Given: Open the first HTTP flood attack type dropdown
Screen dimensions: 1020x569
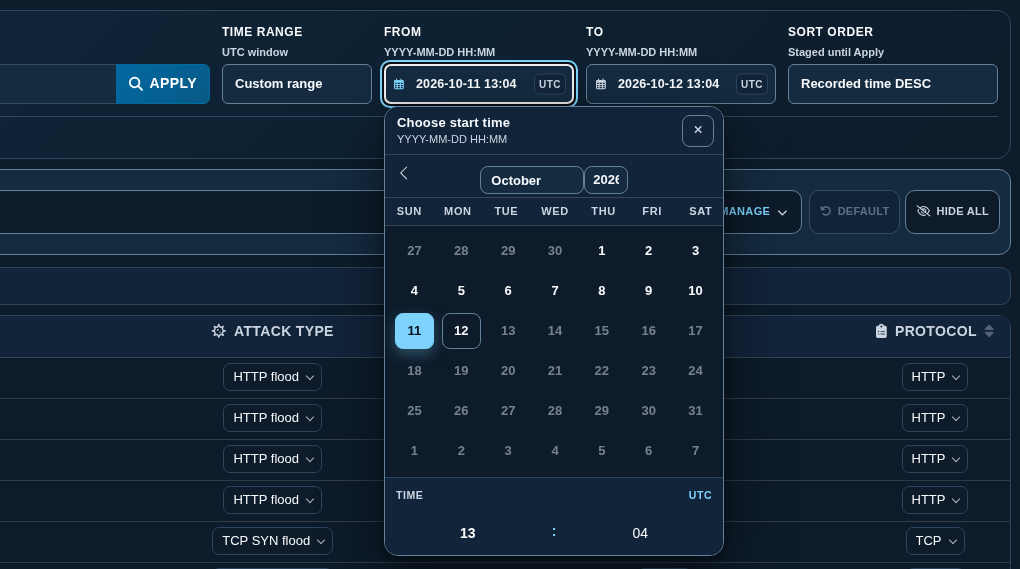Looking at the screenshot, I should click(x=273, y=377).
